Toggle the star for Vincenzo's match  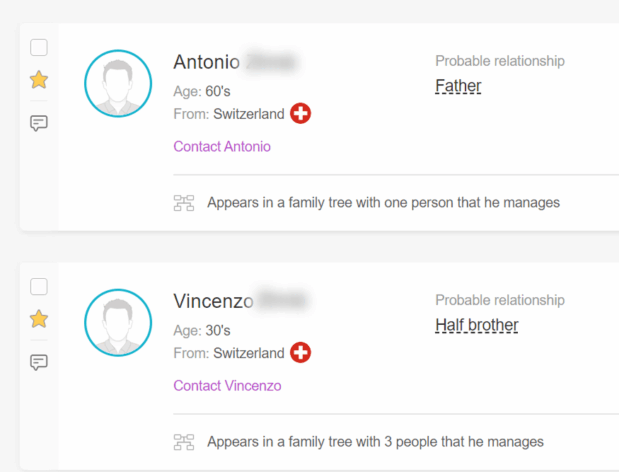pos(39,319)
